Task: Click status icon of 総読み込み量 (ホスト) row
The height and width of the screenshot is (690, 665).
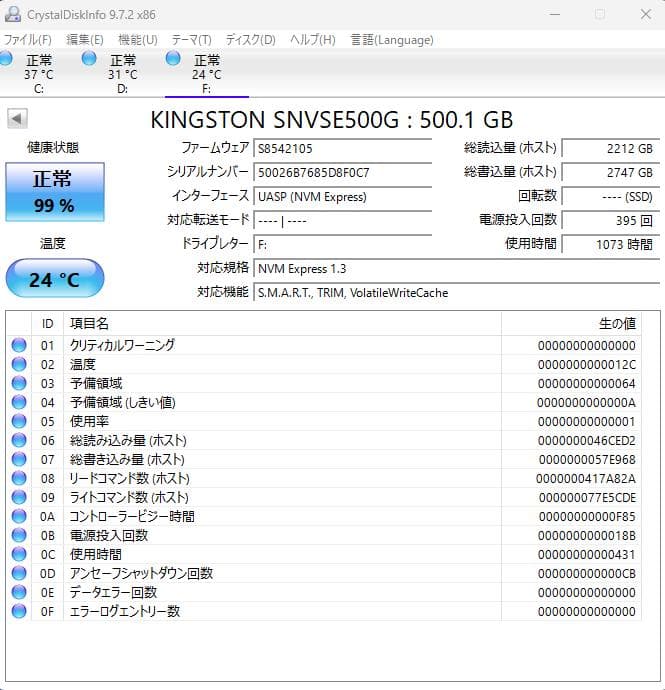Action: pos(19,440)
